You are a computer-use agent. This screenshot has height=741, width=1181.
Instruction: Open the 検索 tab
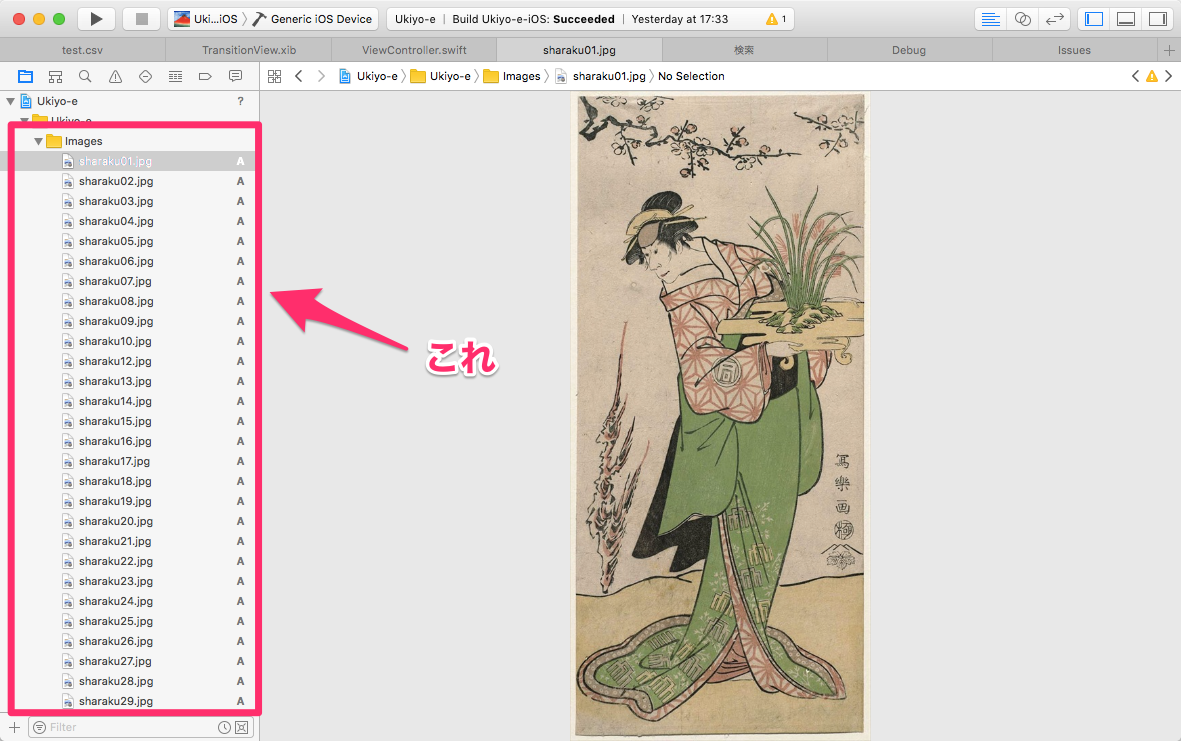(744, 49)
